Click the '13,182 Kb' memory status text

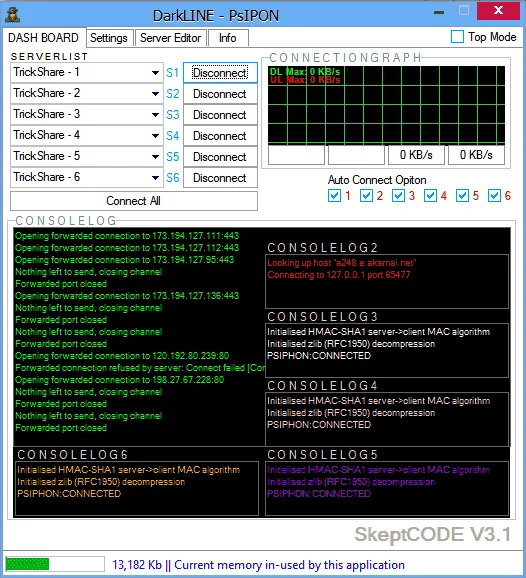(x=137, y=565)
